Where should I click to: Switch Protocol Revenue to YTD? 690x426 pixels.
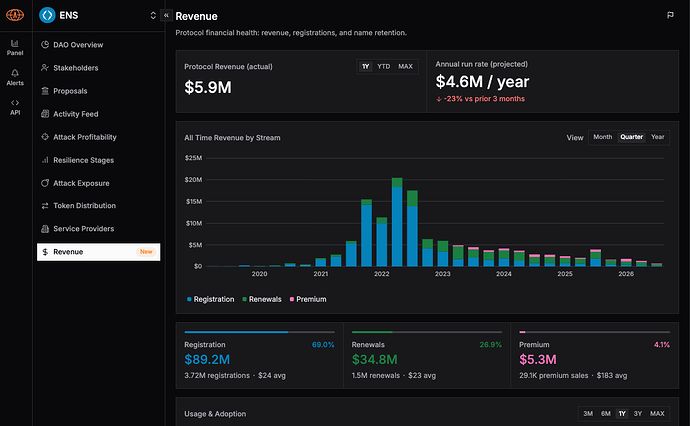pyautogui.click(x=383, y=66)
